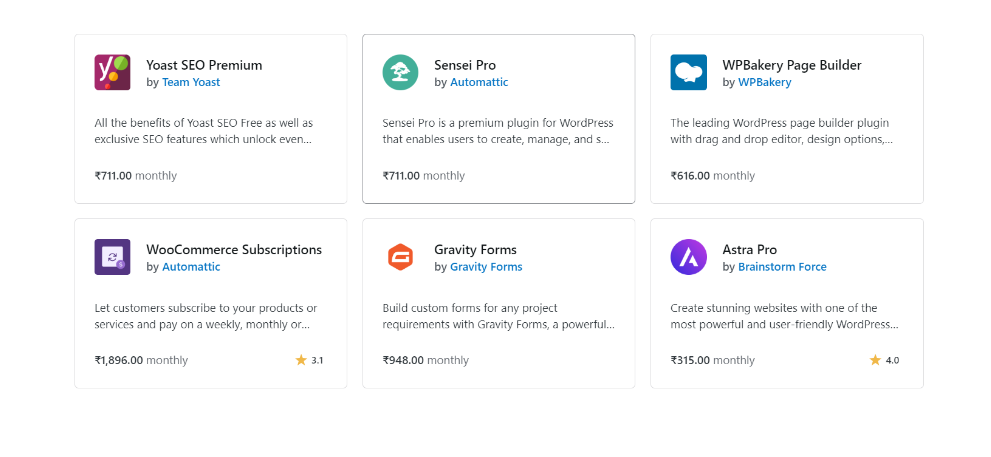Click the WooCommerce Subscriptions purple icon
This screenshot has height=457, width=991.
tap(112, 257)
